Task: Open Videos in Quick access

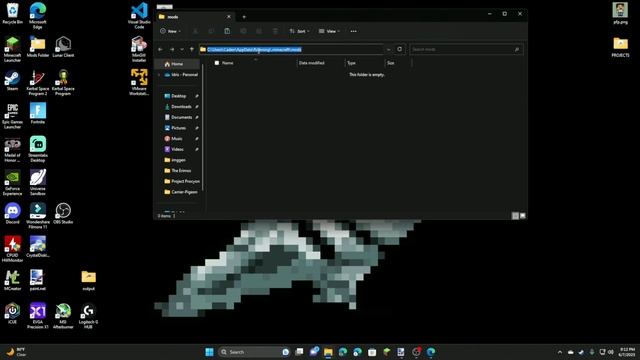Action: click(177, 149)
